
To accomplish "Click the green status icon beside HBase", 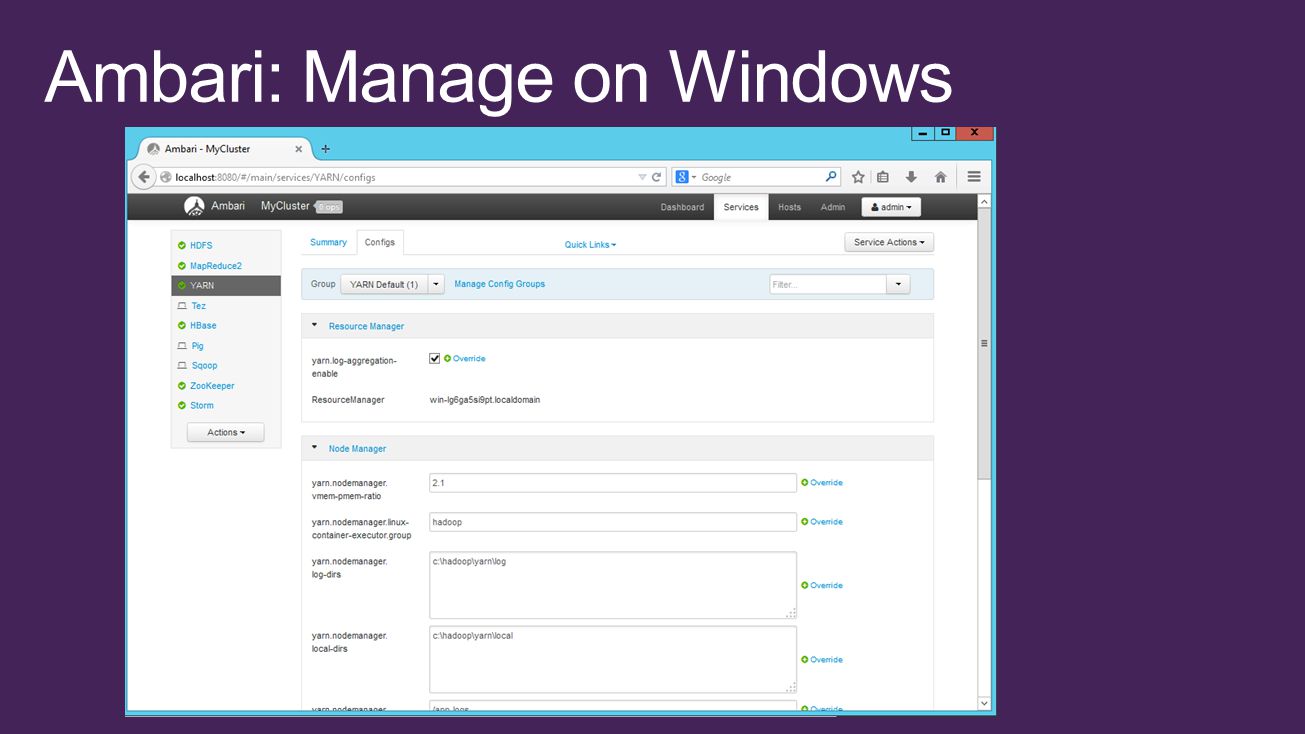I will click(182, 326).
